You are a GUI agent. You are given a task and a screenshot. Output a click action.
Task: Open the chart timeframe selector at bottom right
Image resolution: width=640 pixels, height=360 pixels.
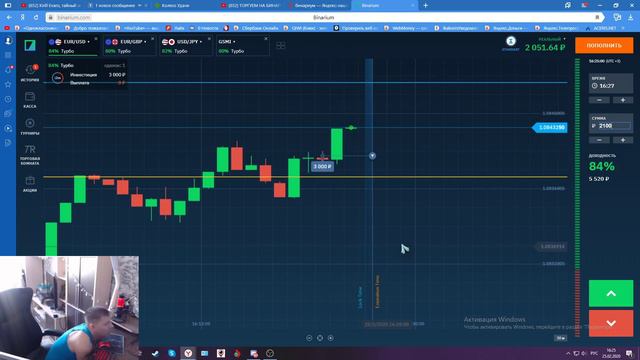click(x=561, y=338)
